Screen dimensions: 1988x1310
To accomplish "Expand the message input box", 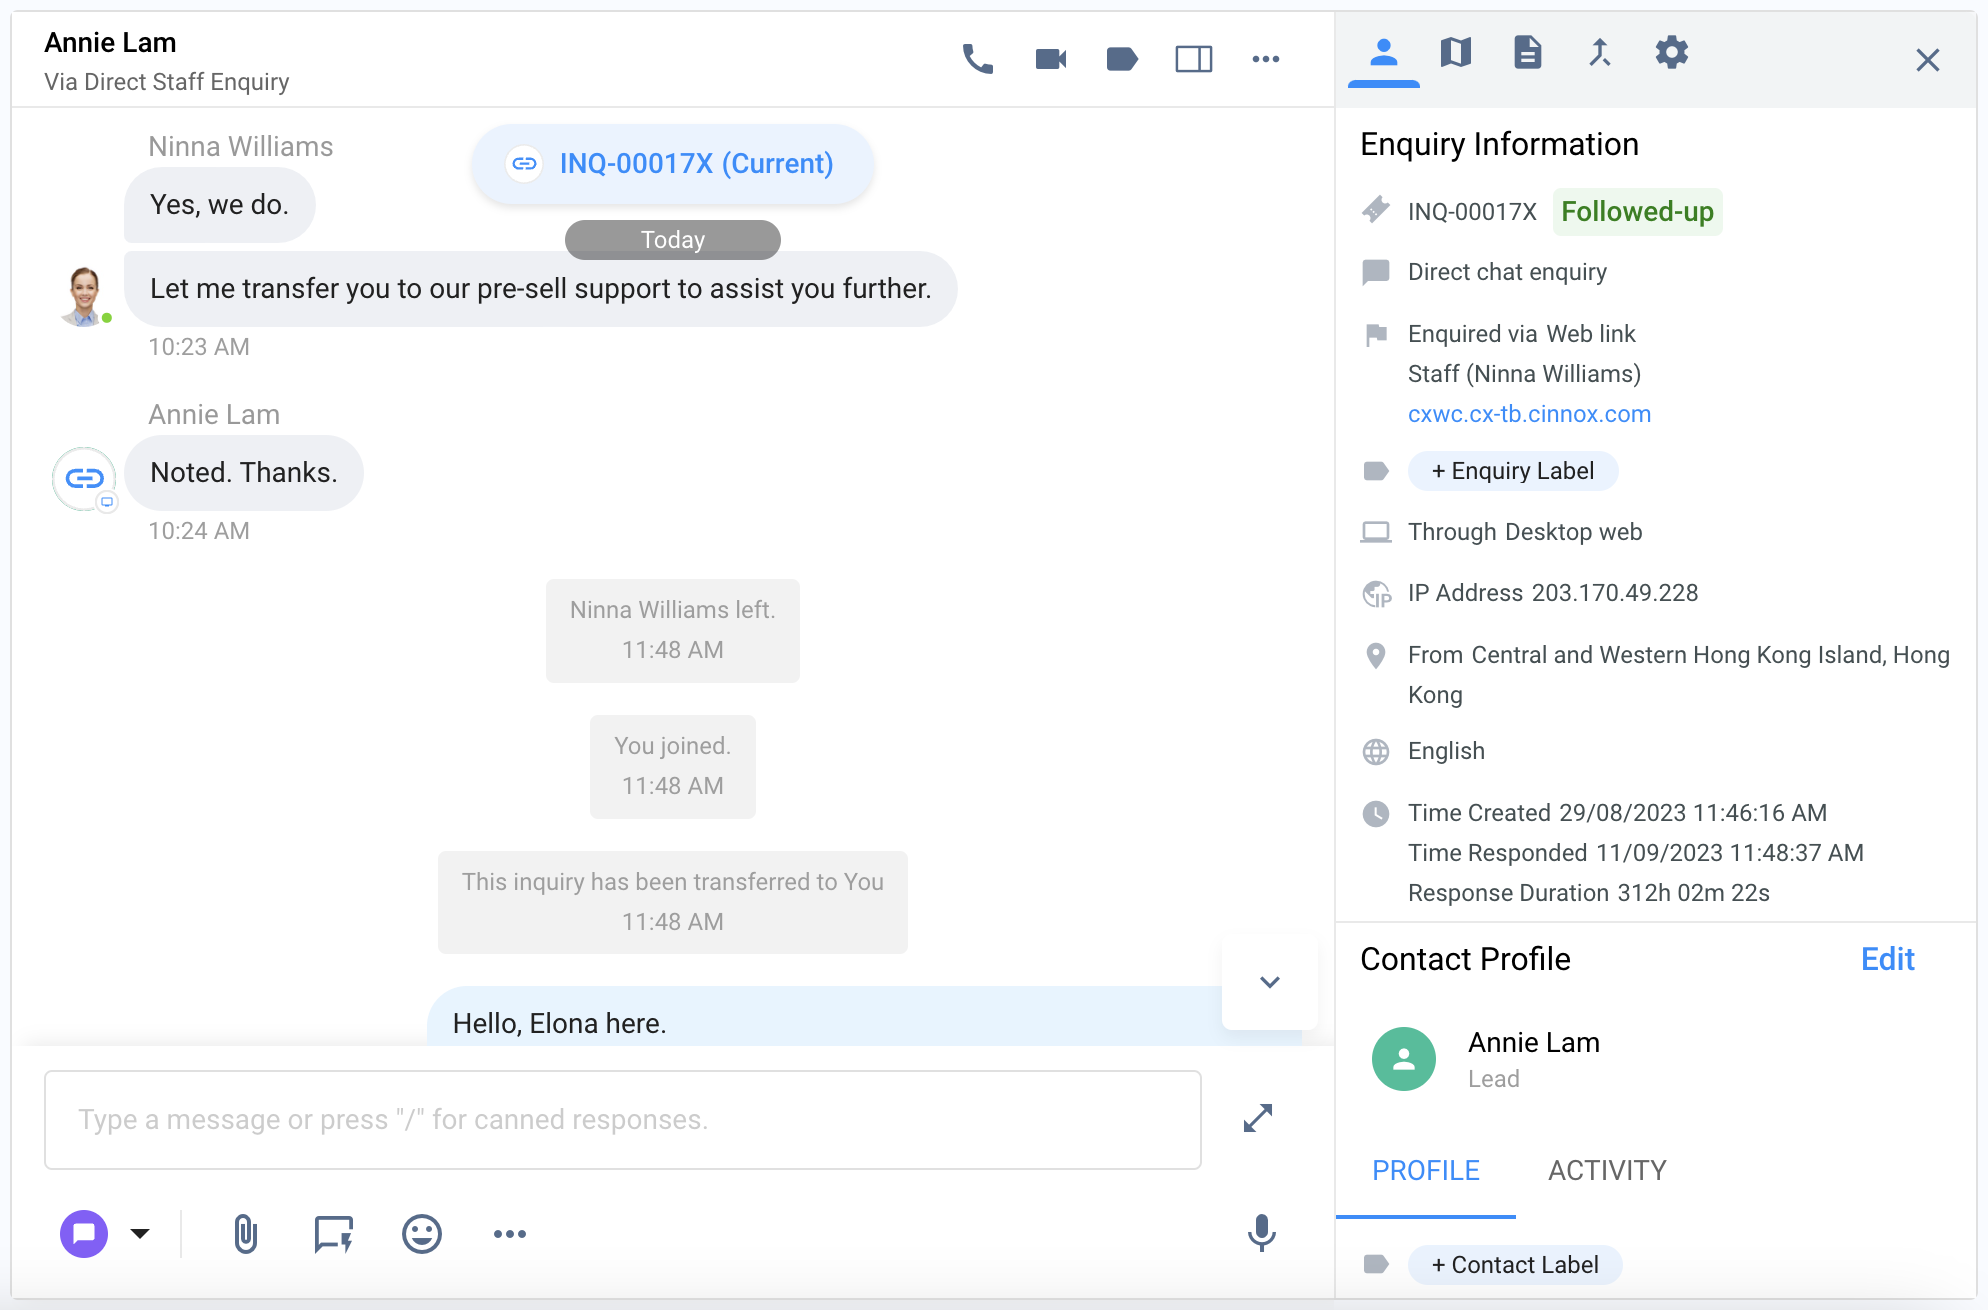I will click(1257, 1118).
